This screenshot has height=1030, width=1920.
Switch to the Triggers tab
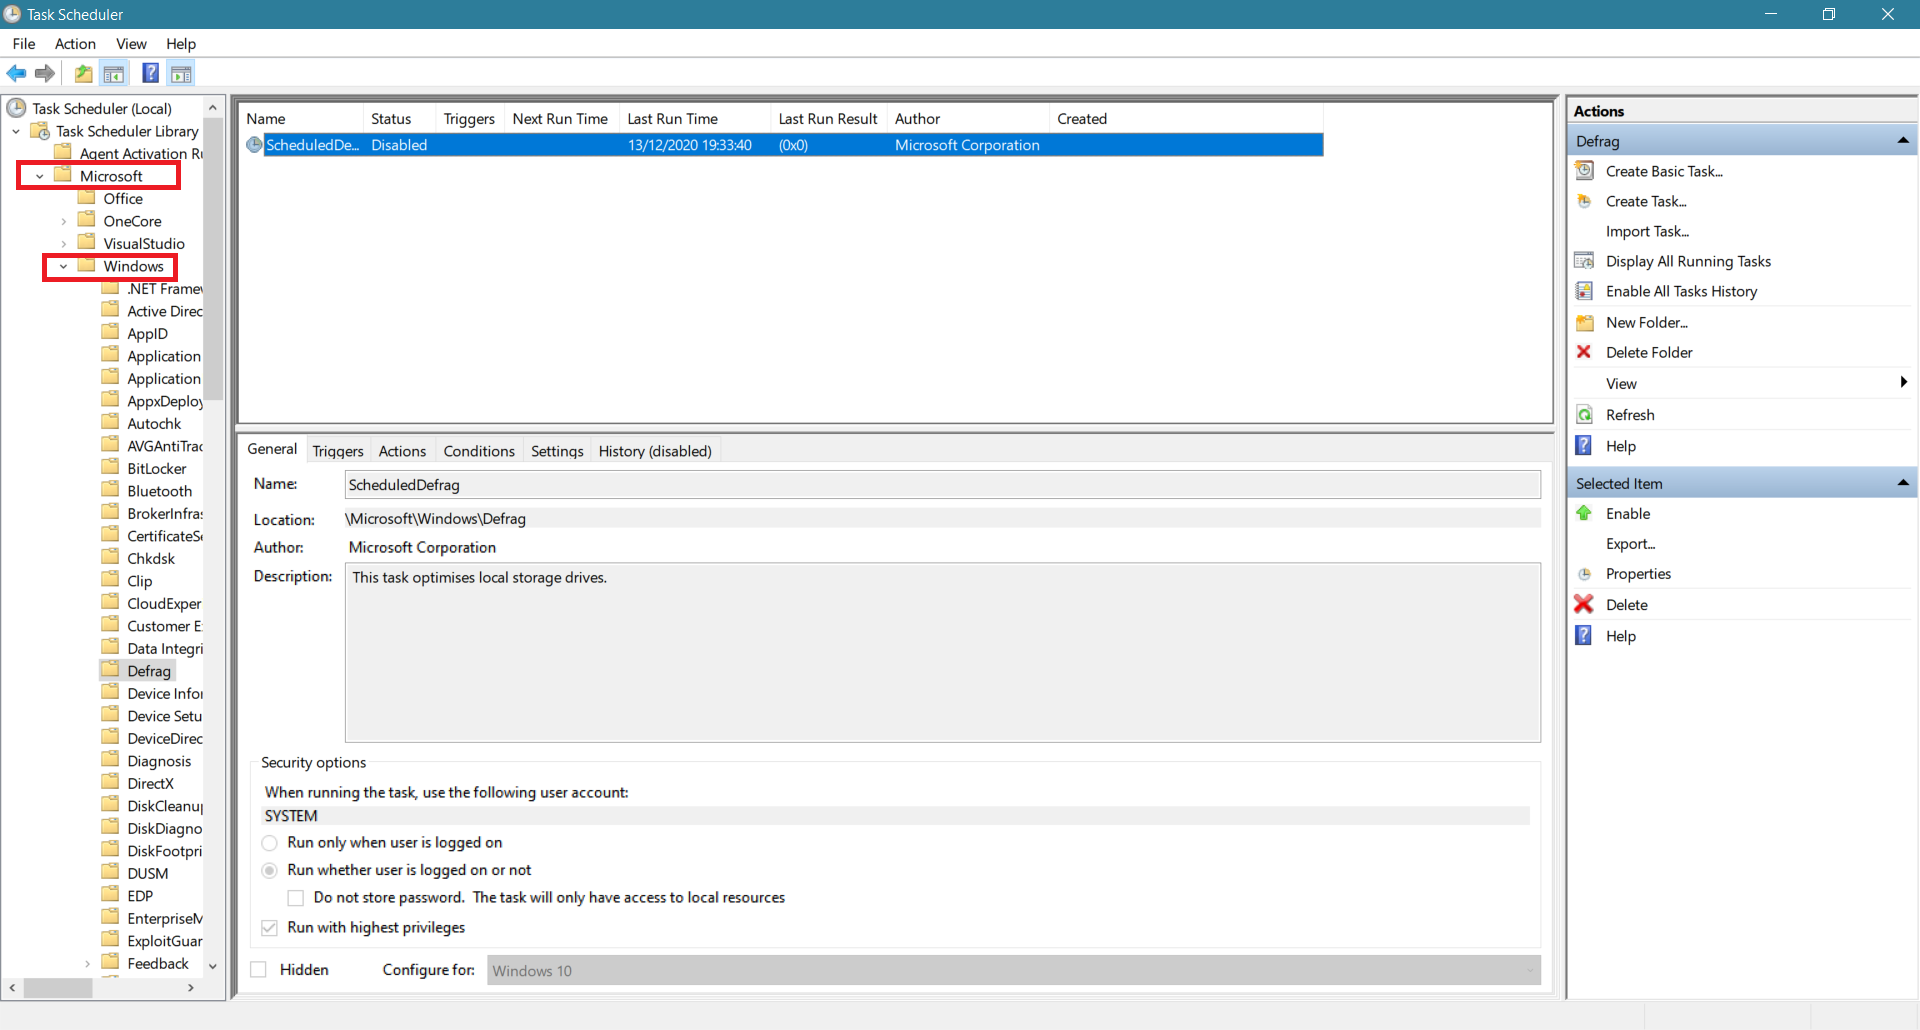338,451
